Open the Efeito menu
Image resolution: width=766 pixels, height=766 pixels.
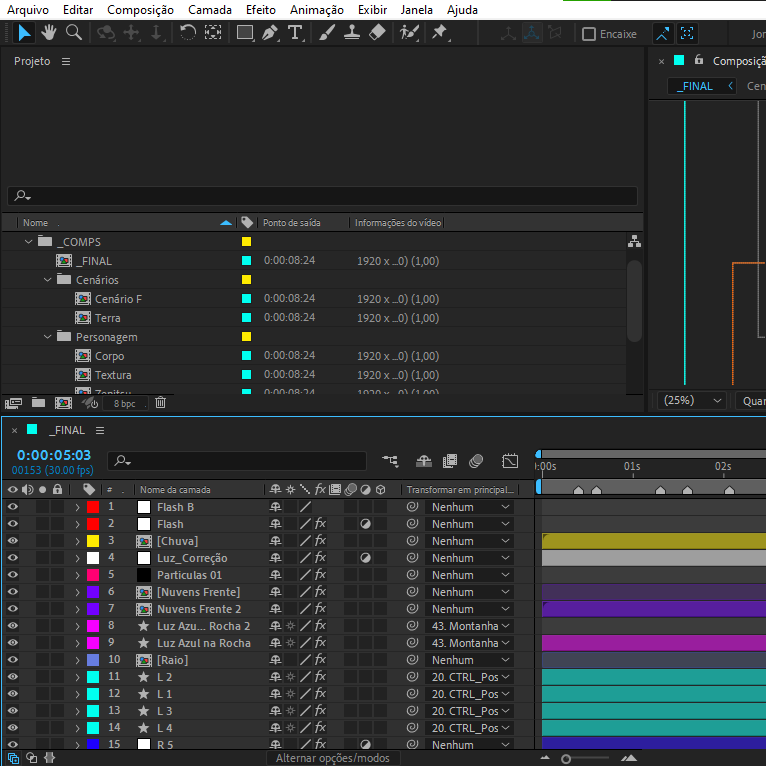pyautogui.click(x=260, y=10)
